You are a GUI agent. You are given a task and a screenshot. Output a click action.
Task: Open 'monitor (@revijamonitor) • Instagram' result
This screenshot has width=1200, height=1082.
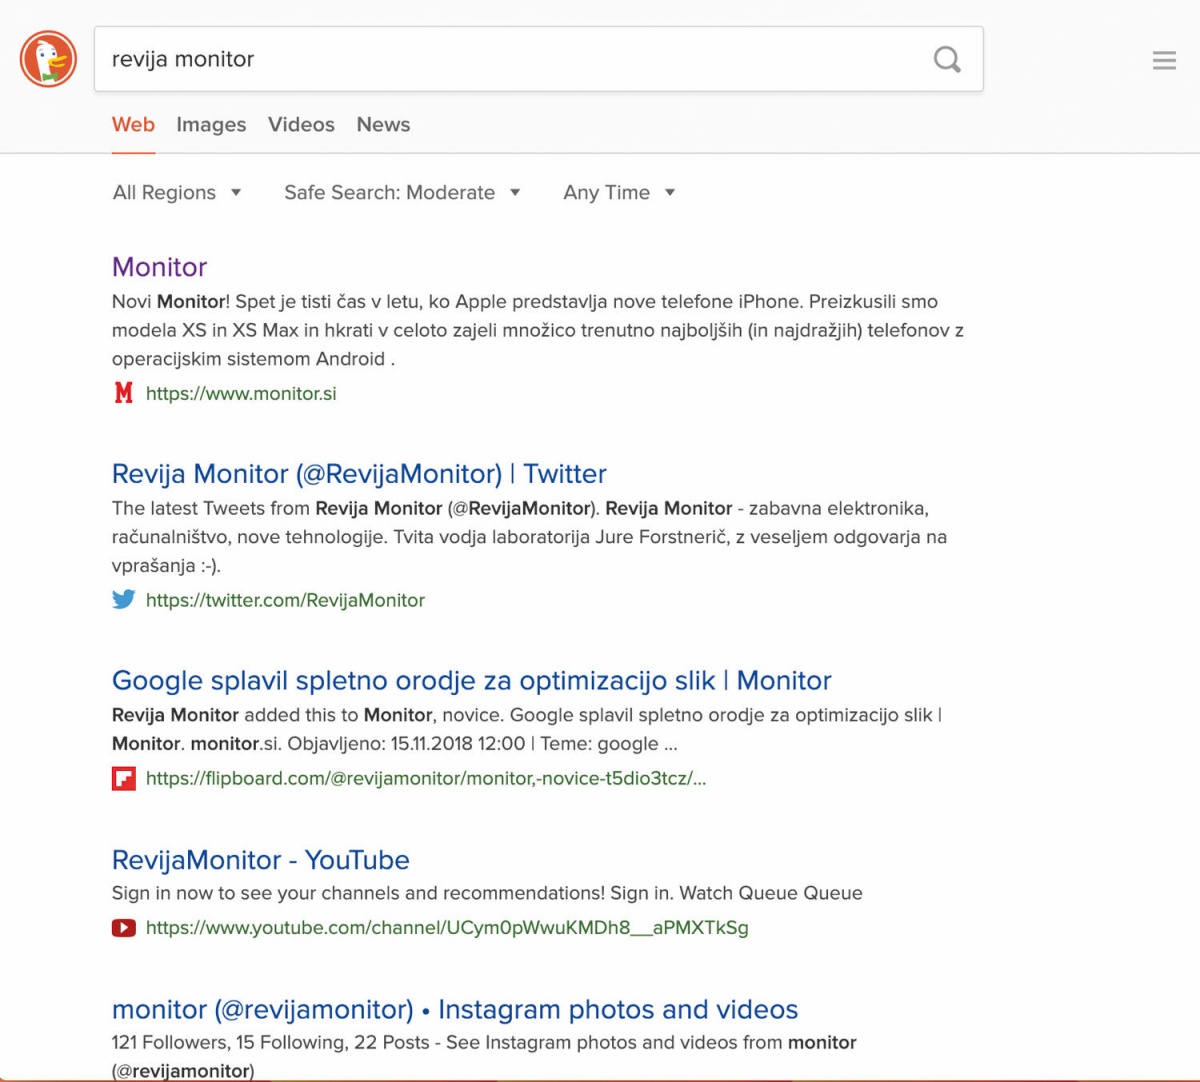(x=455, y=1010)
